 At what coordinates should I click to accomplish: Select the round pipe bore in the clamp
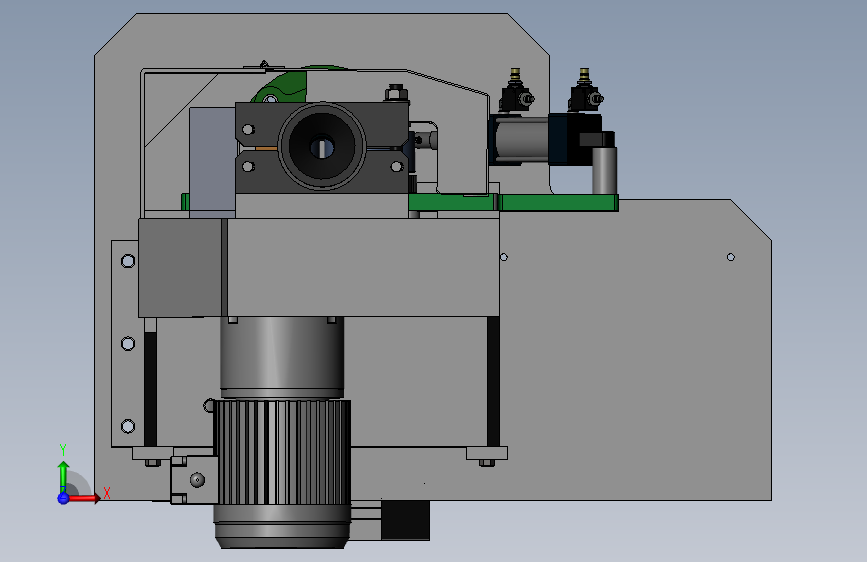coord(322,147)
